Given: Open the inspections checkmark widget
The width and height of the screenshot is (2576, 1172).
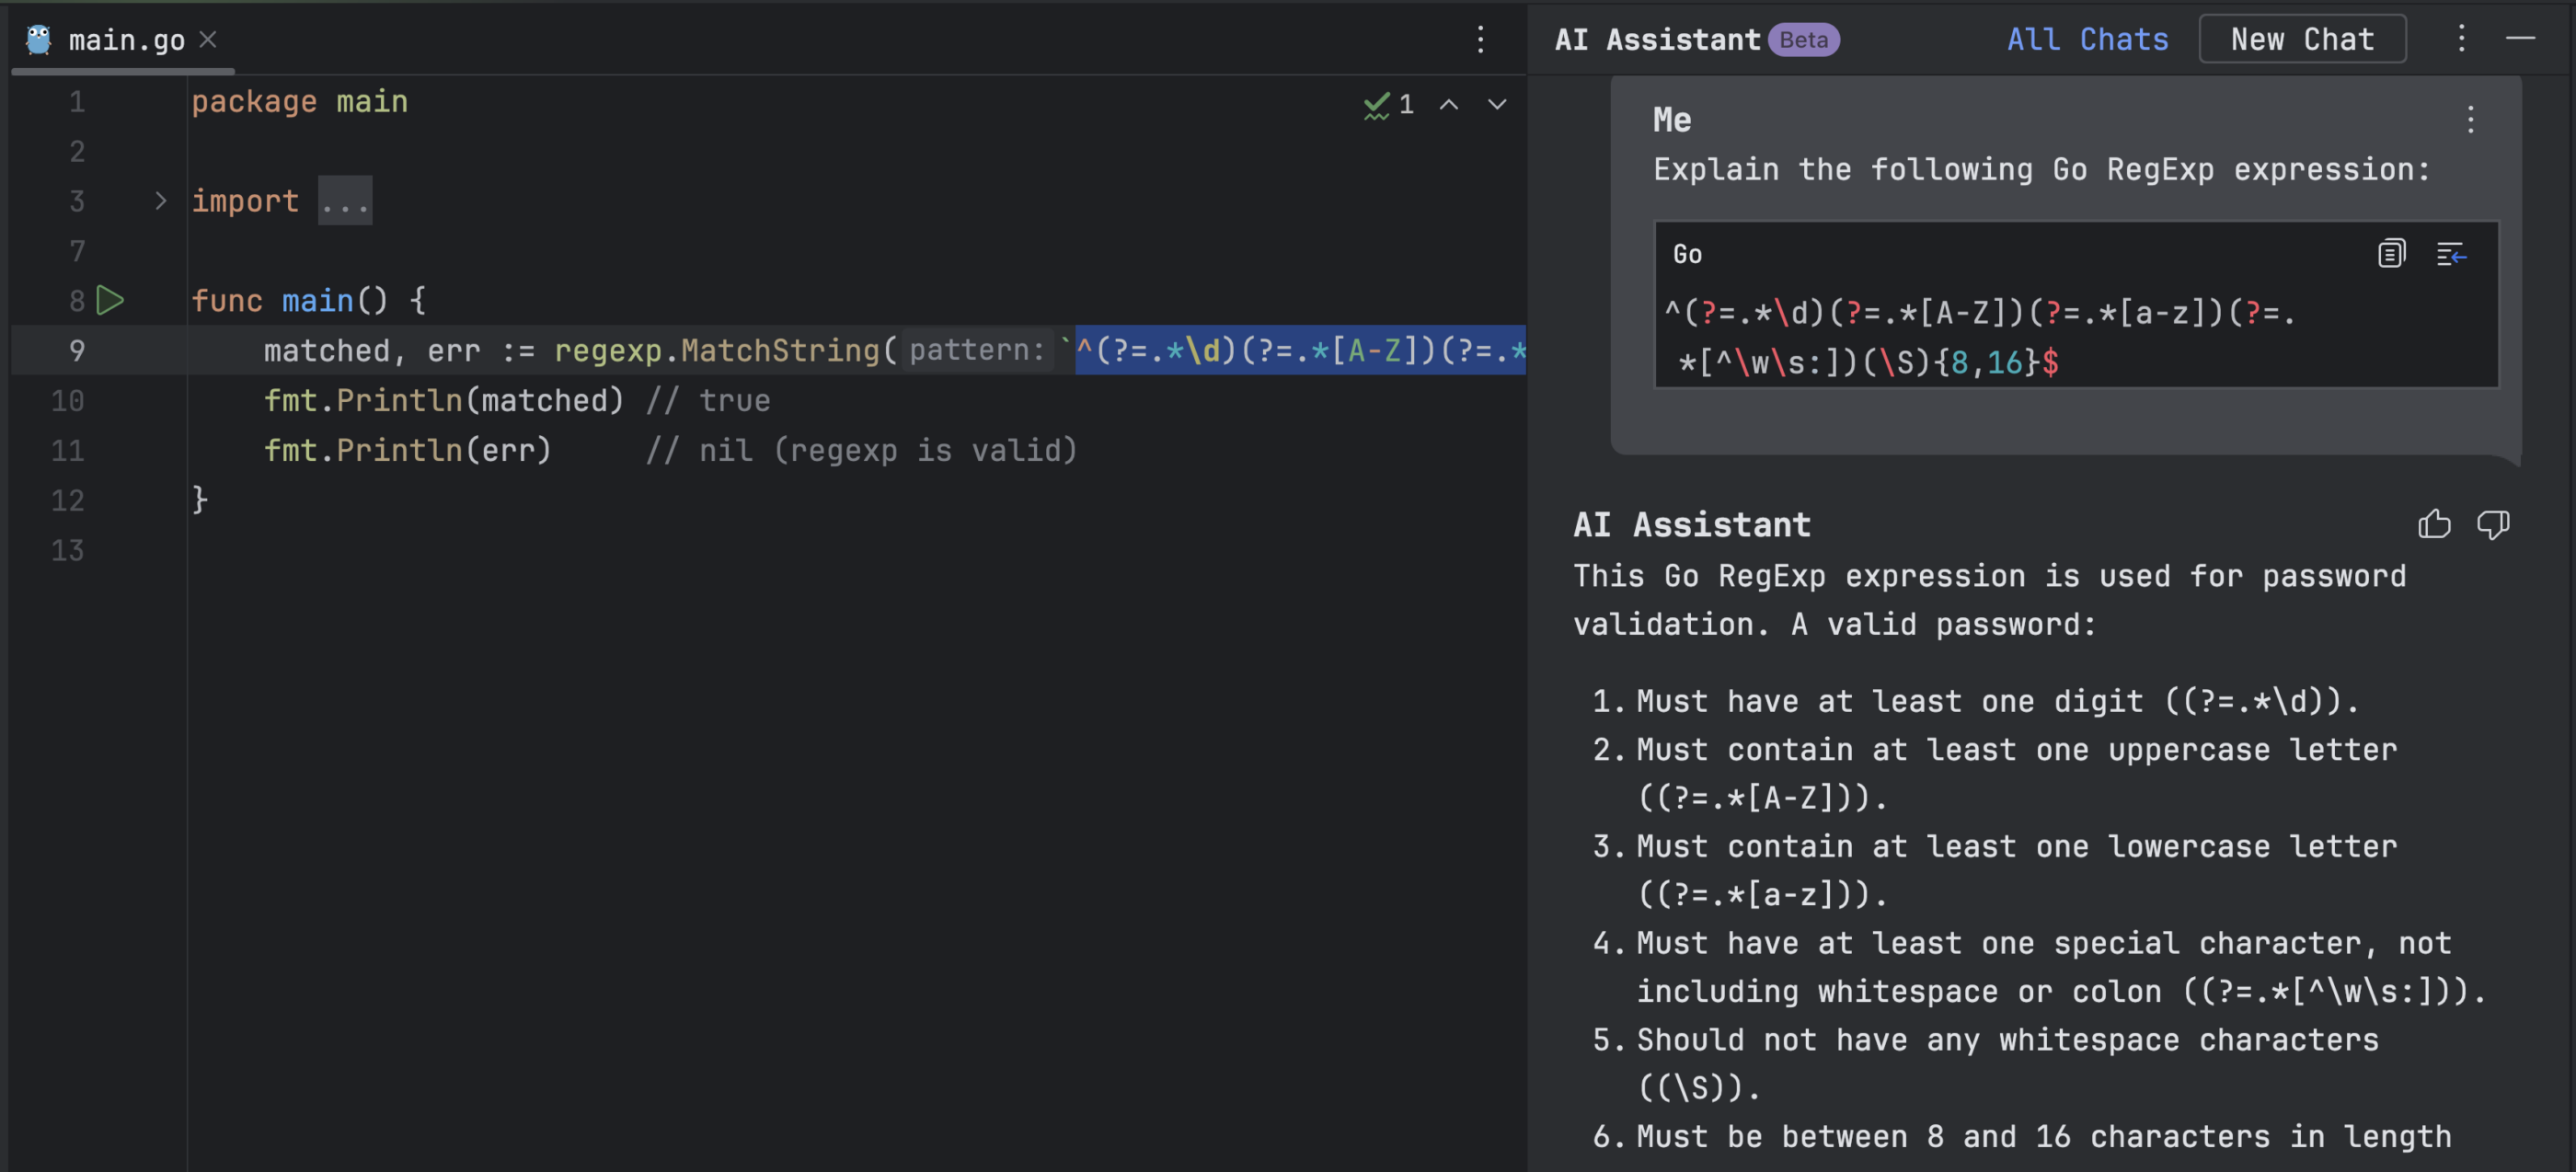Looking at the screenshot, I should (x=1388, y=104).
